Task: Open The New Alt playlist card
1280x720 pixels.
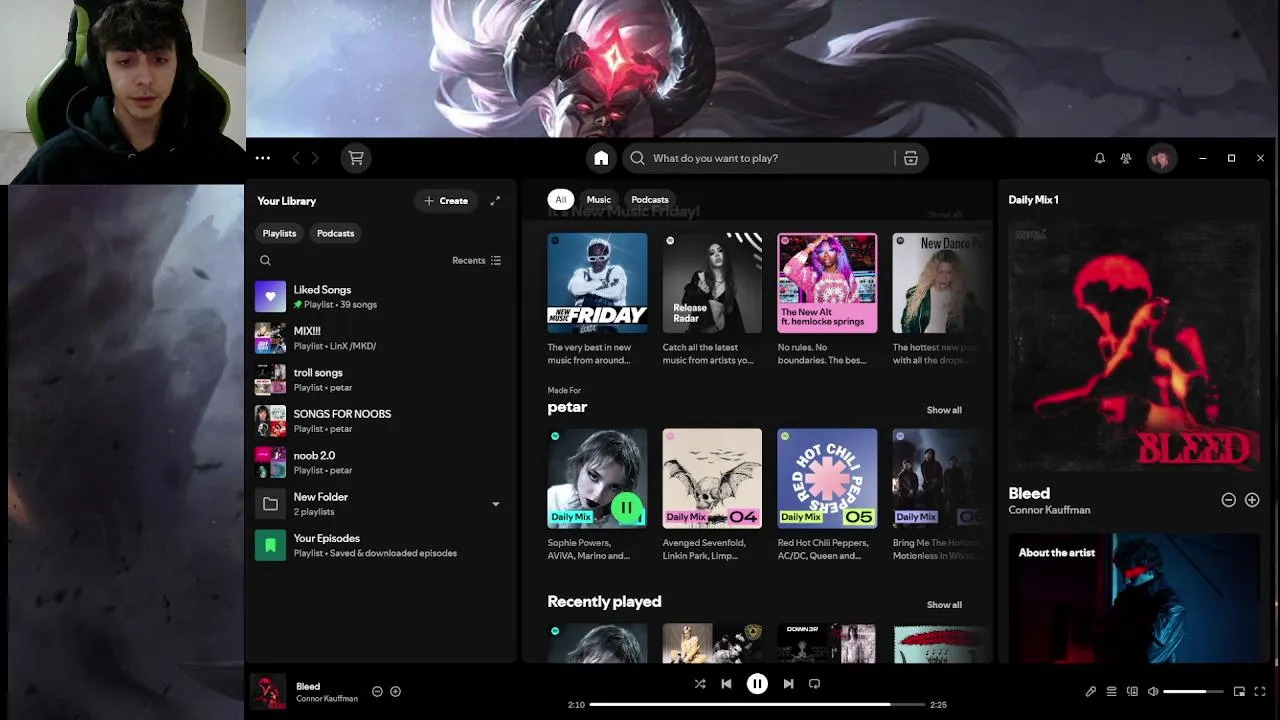Action: tap(827, 300)
